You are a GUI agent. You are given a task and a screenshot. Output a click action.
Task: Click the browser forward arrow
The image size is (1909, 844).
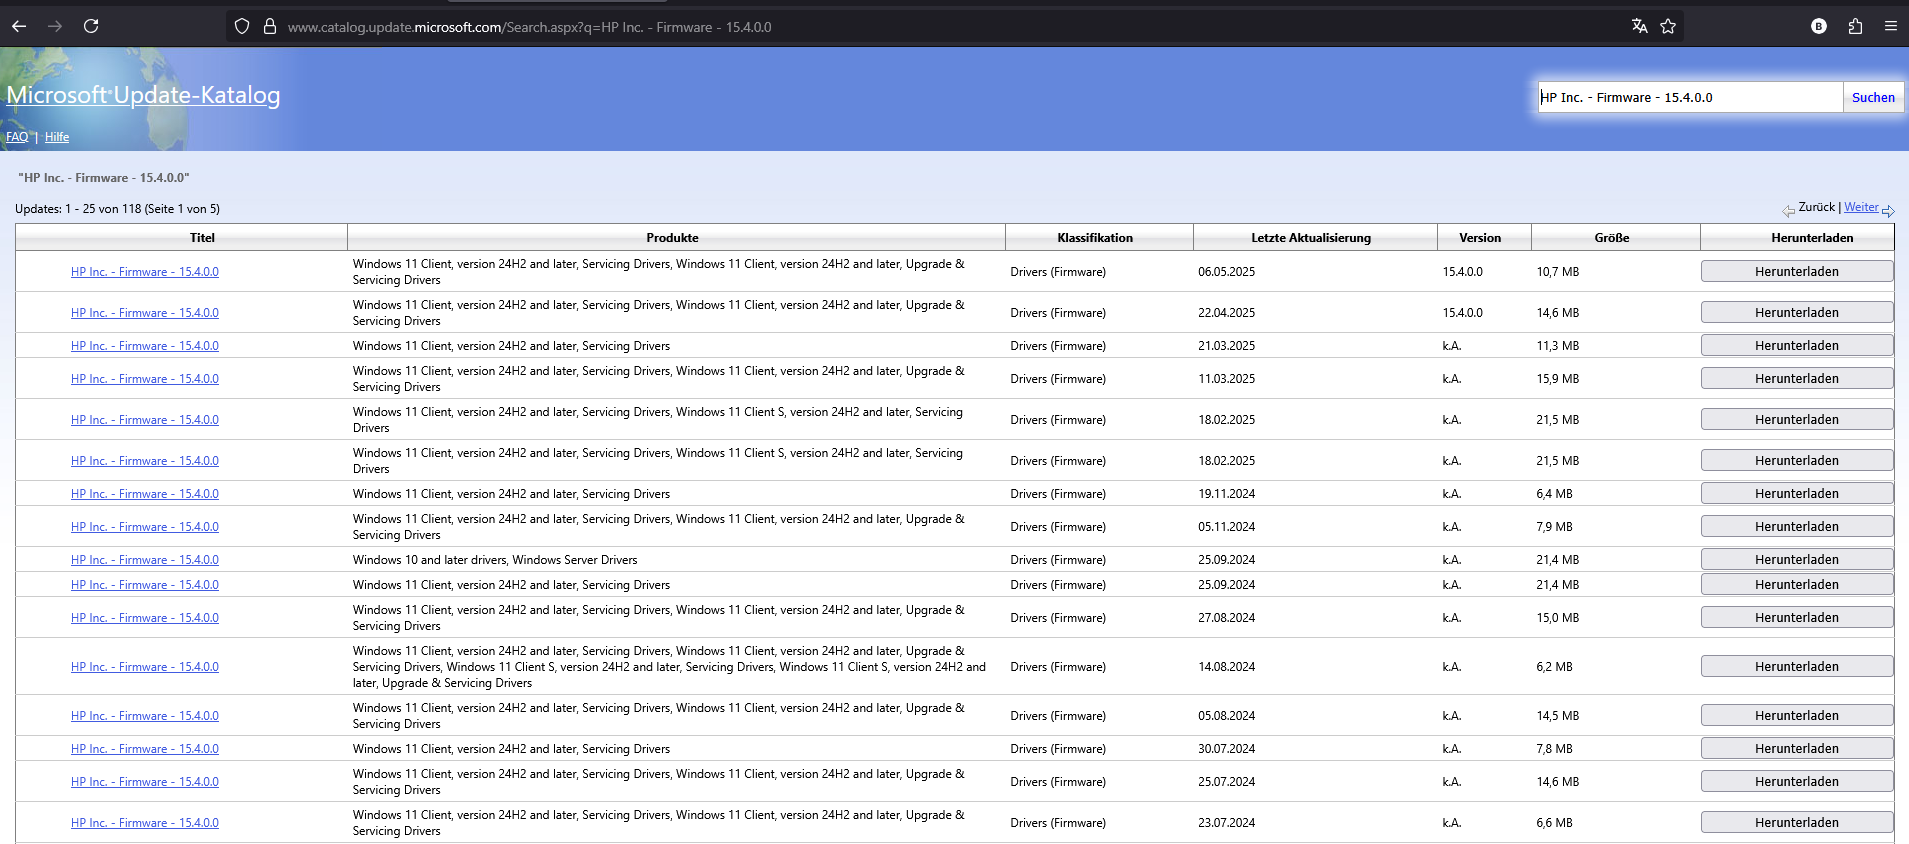click(x=55, y=27)
